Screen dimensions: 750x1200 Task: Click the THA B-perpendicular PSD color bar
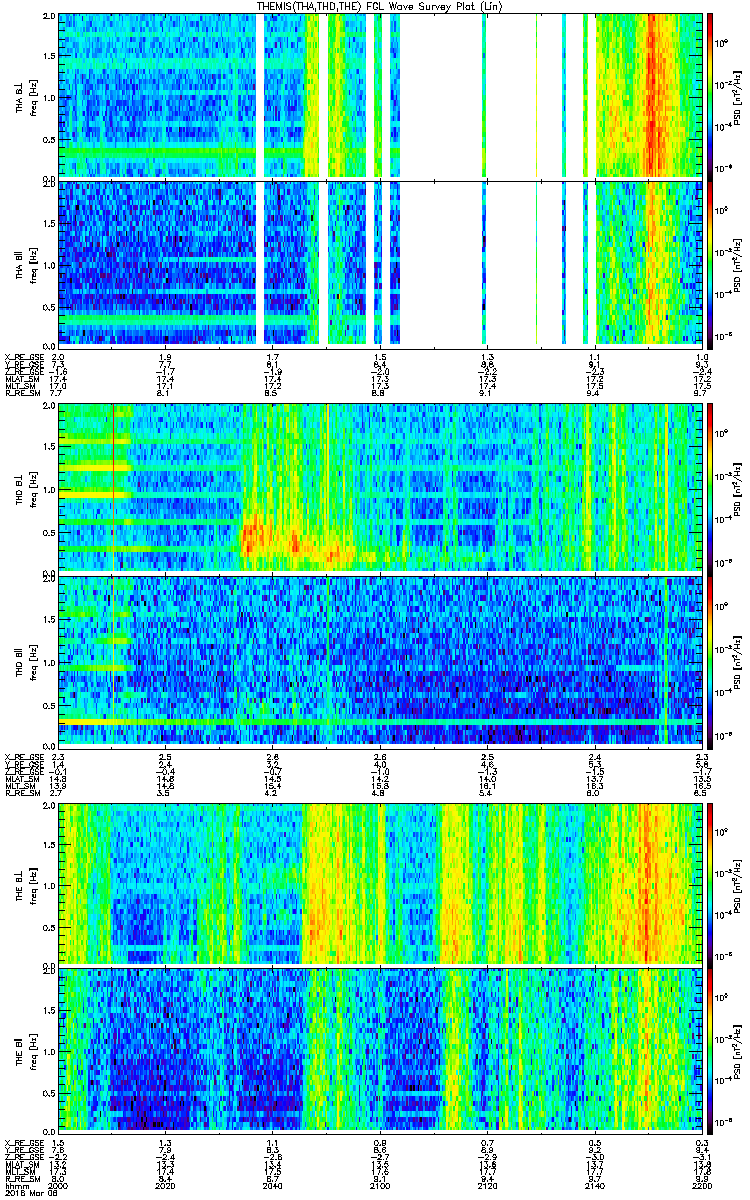711,95
